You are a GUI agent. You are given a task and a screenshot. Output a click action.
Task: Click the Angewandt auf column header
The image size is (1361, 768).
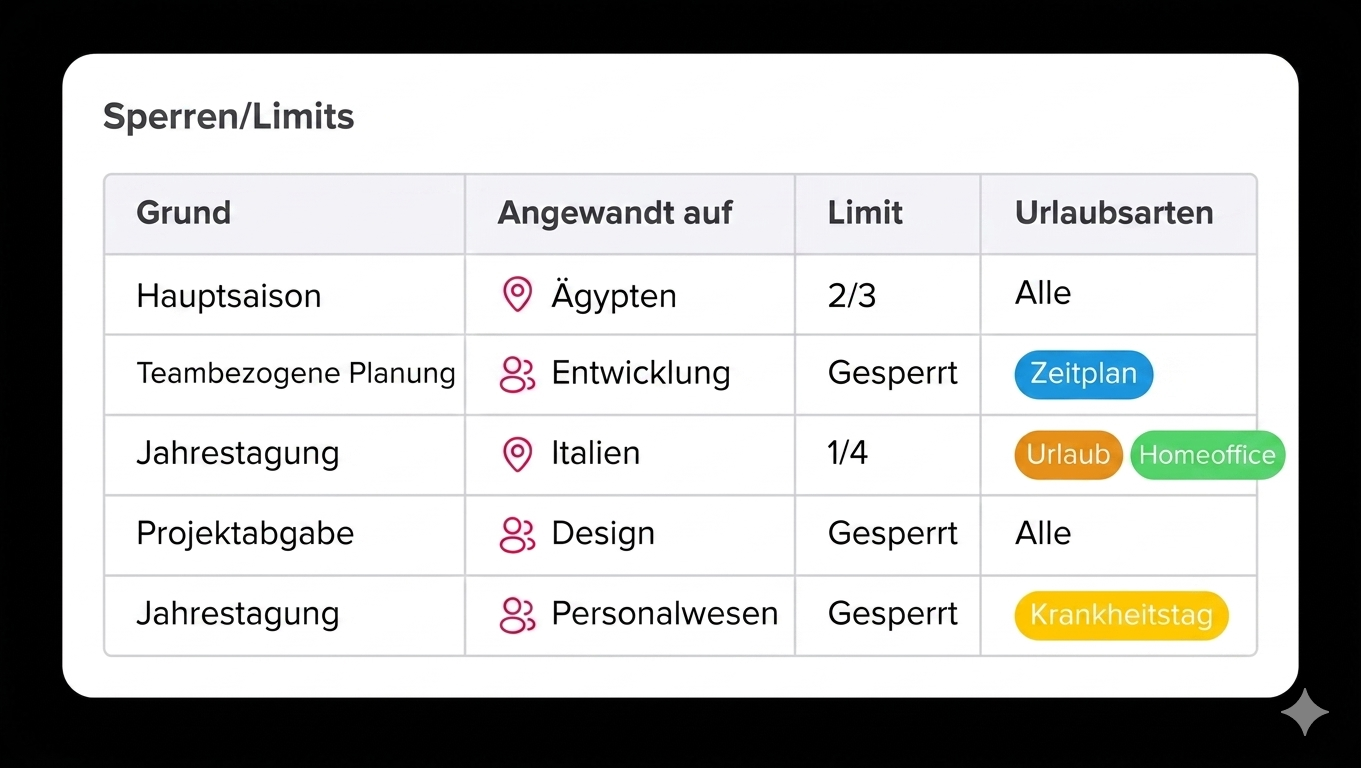tap(615, 213)
